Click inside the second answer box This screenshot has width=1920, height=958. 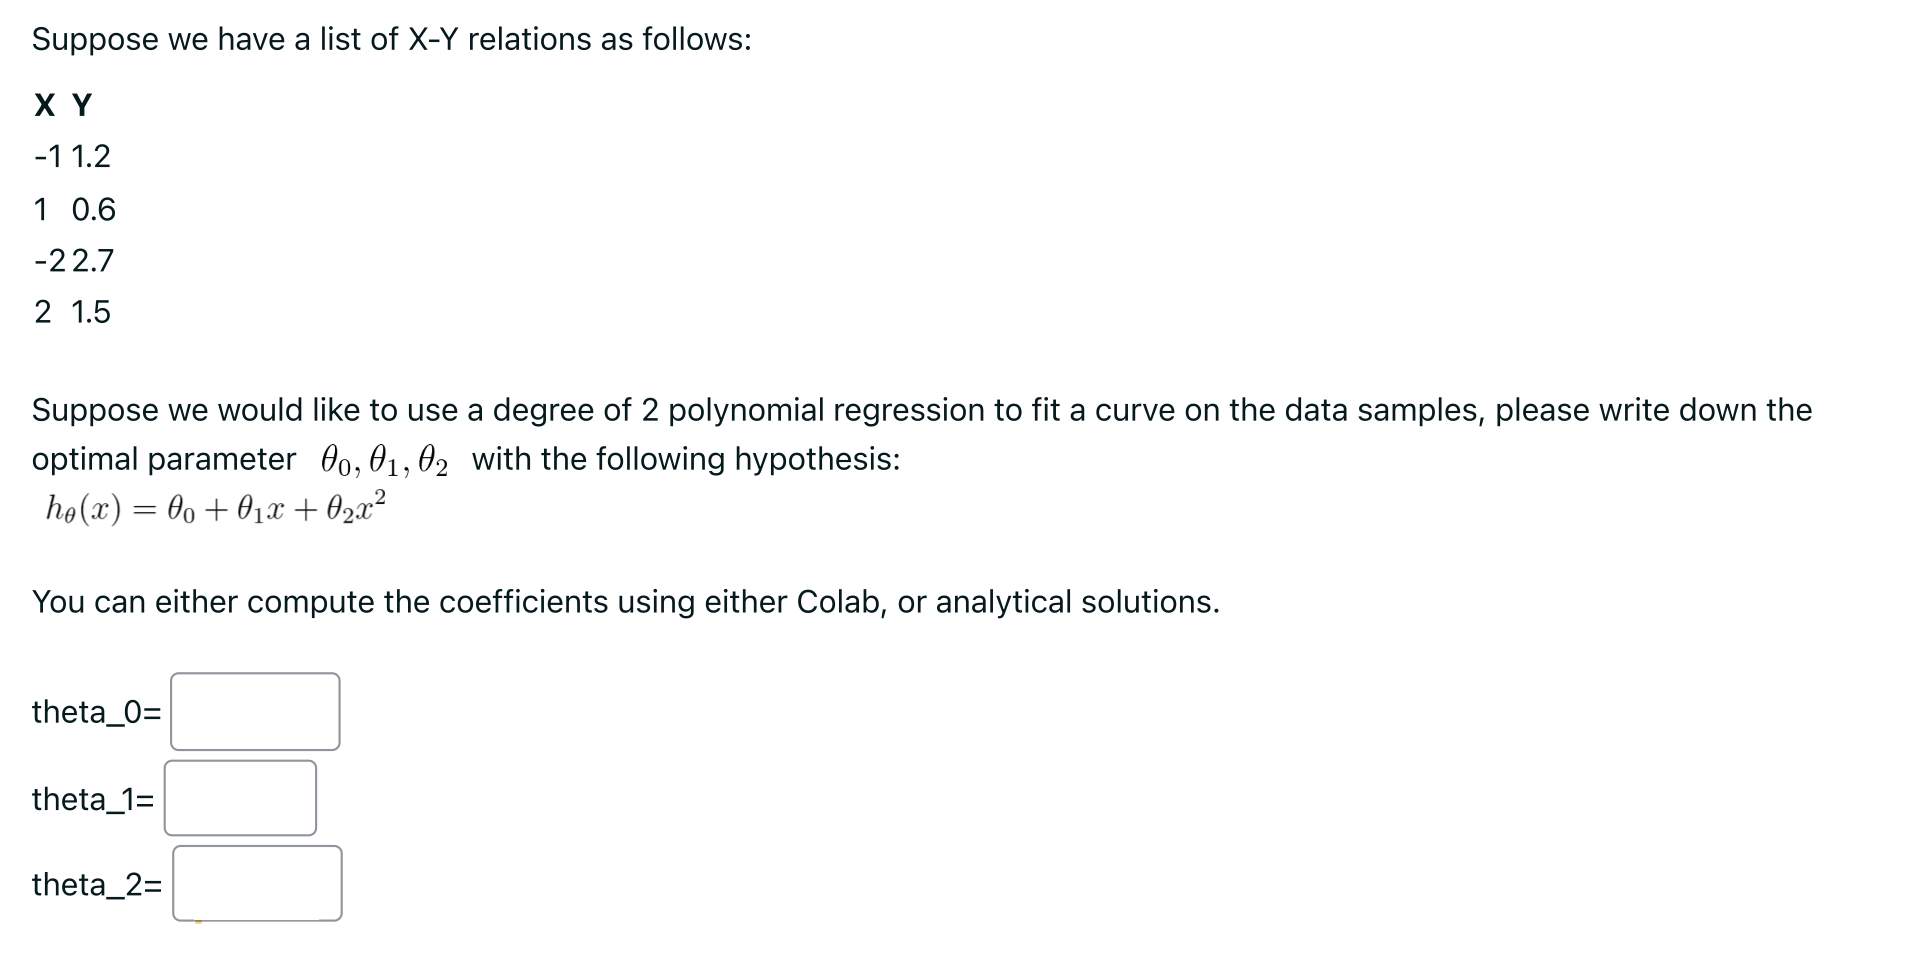(x=240, y=797)
